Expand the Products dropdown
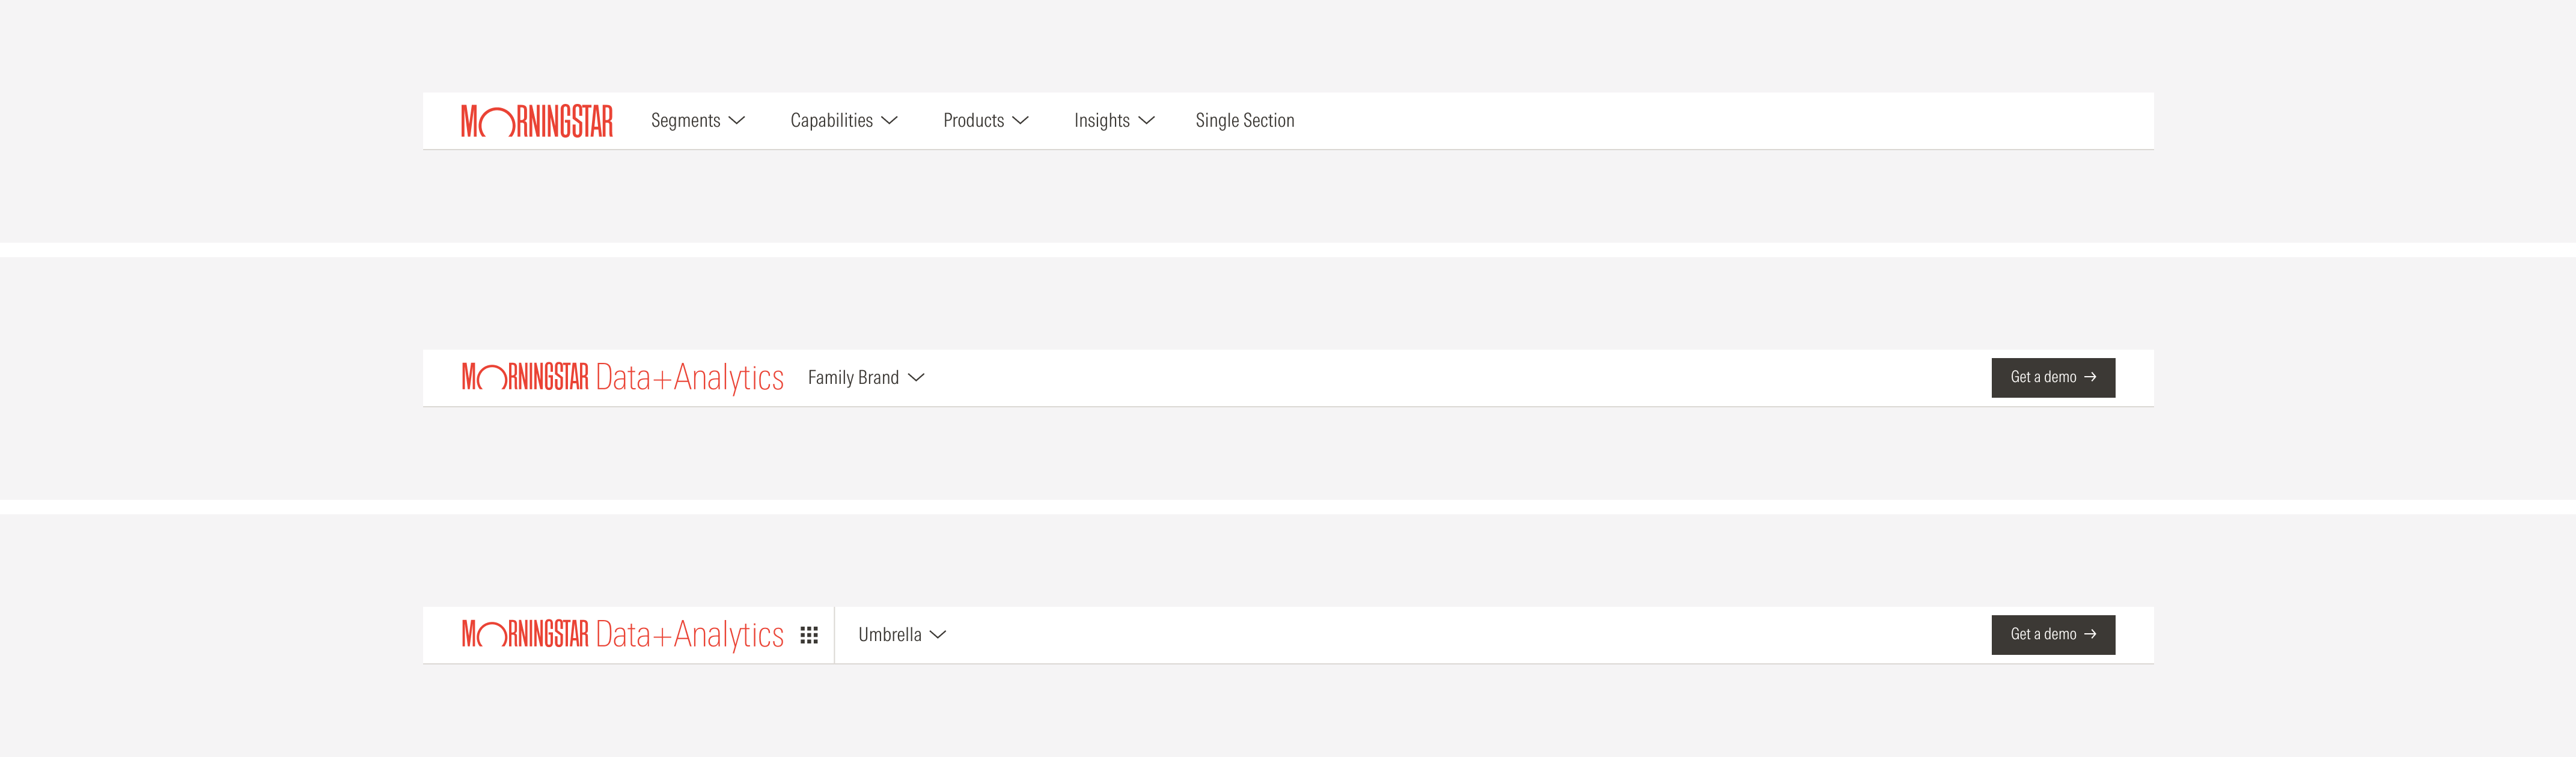Viewport: 2576px width, 757px height. (x=986, y=120)
